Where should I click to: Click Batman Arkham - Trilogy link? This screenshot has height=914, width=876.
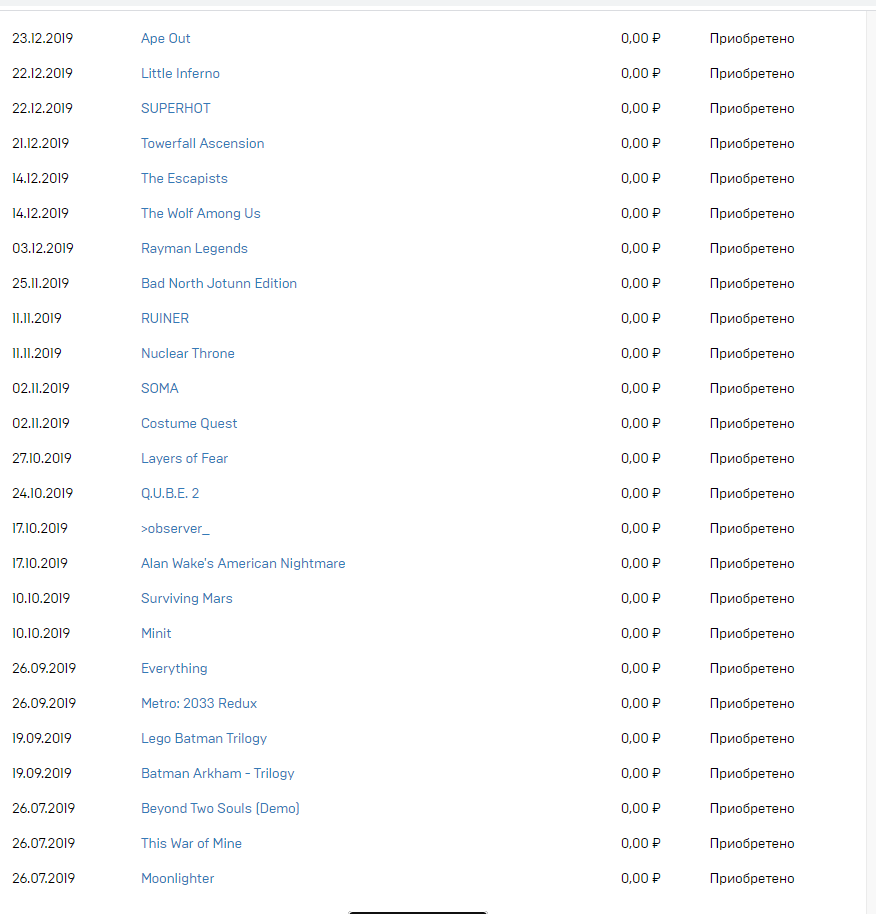(217, 773)
